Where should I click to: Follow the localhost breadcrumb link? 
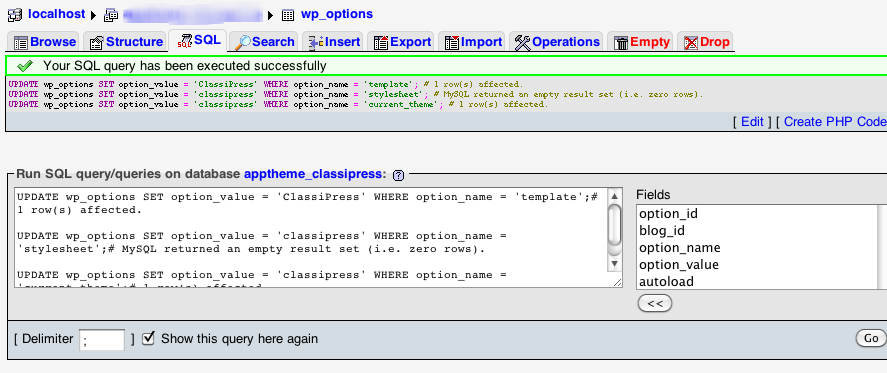(x=57, y=14)
